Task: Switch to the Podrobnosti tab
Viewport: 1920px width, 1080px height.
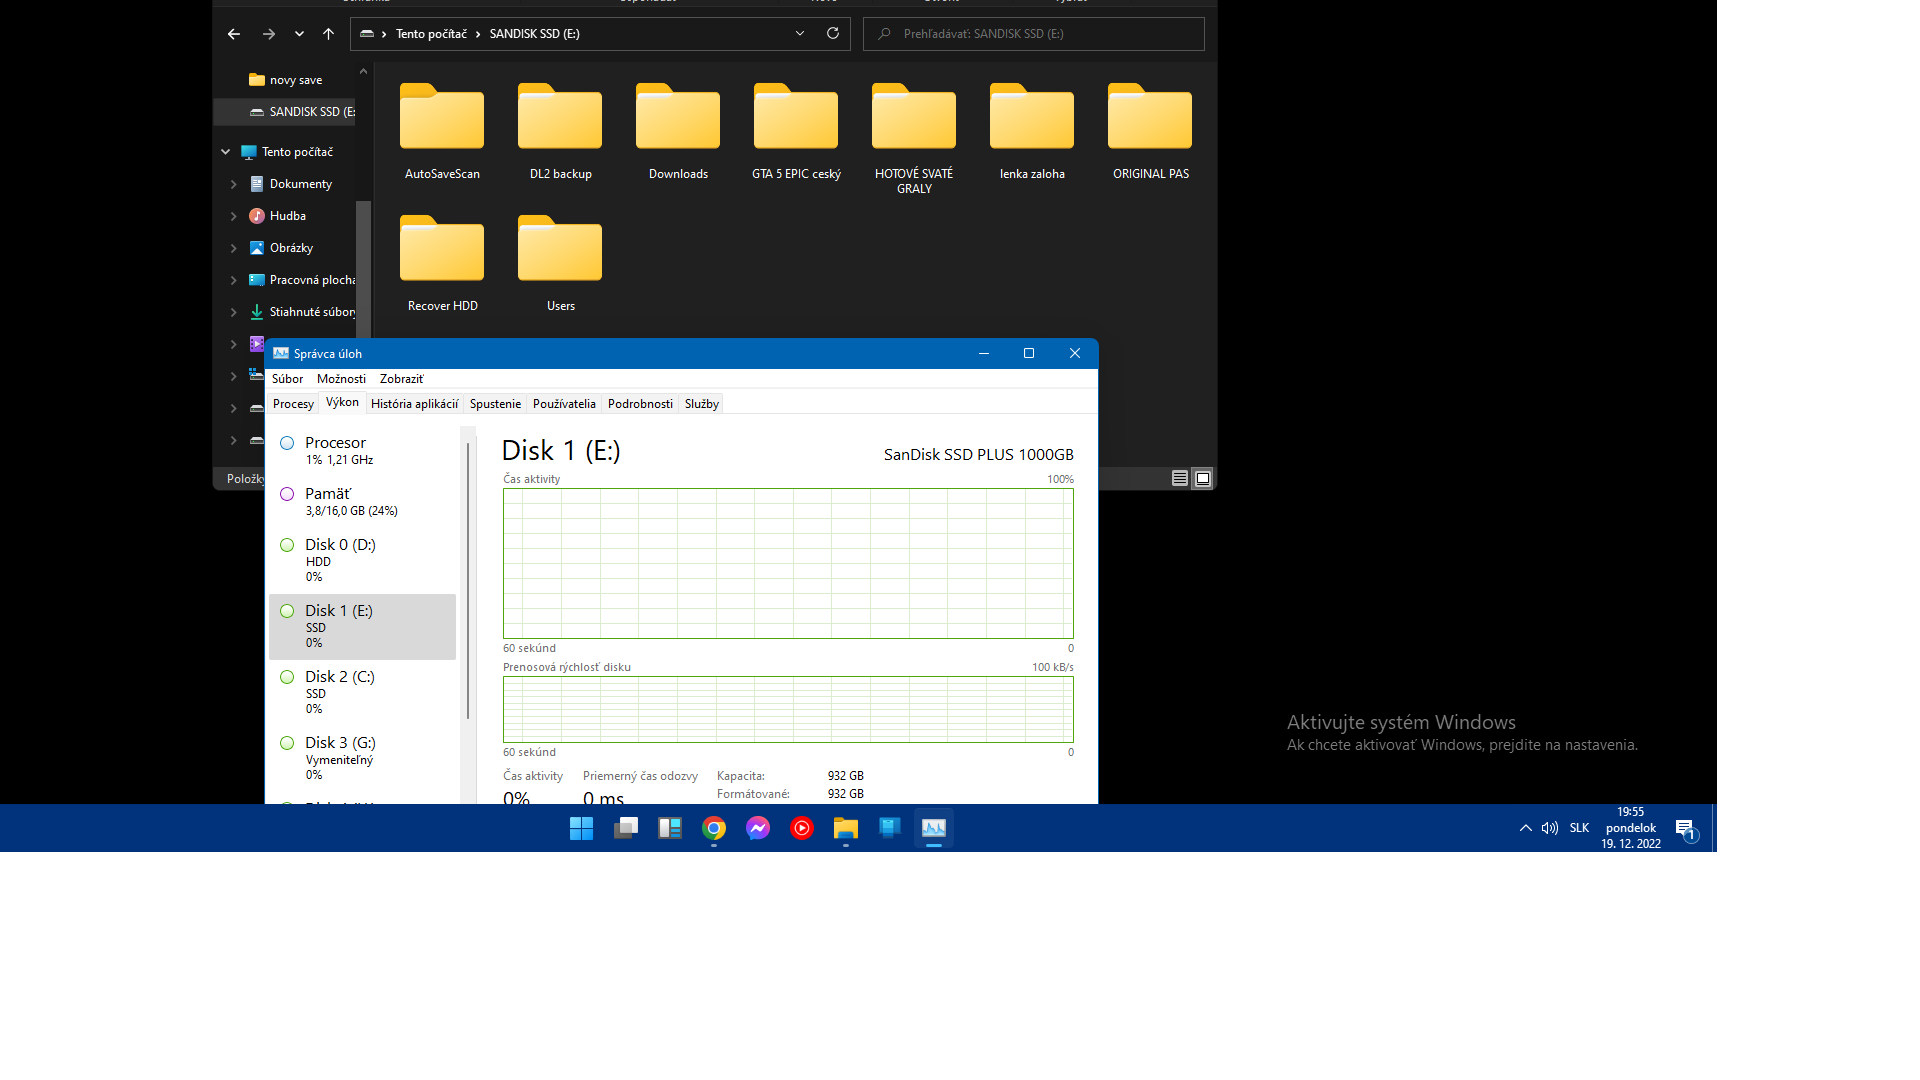Action: [x=640, y=404]
